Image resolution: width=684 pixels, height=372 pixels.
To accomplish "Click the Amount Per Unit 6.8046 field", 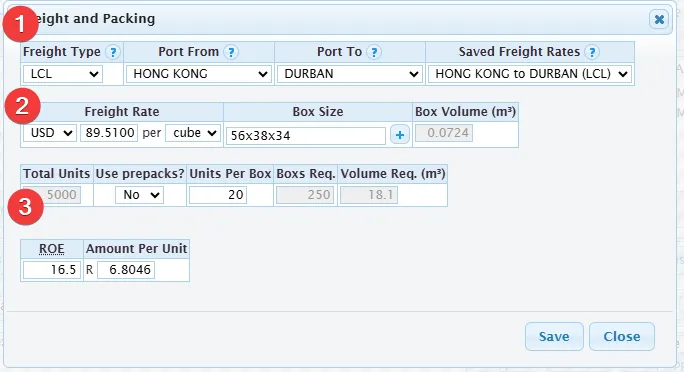I will coord(126,270).
